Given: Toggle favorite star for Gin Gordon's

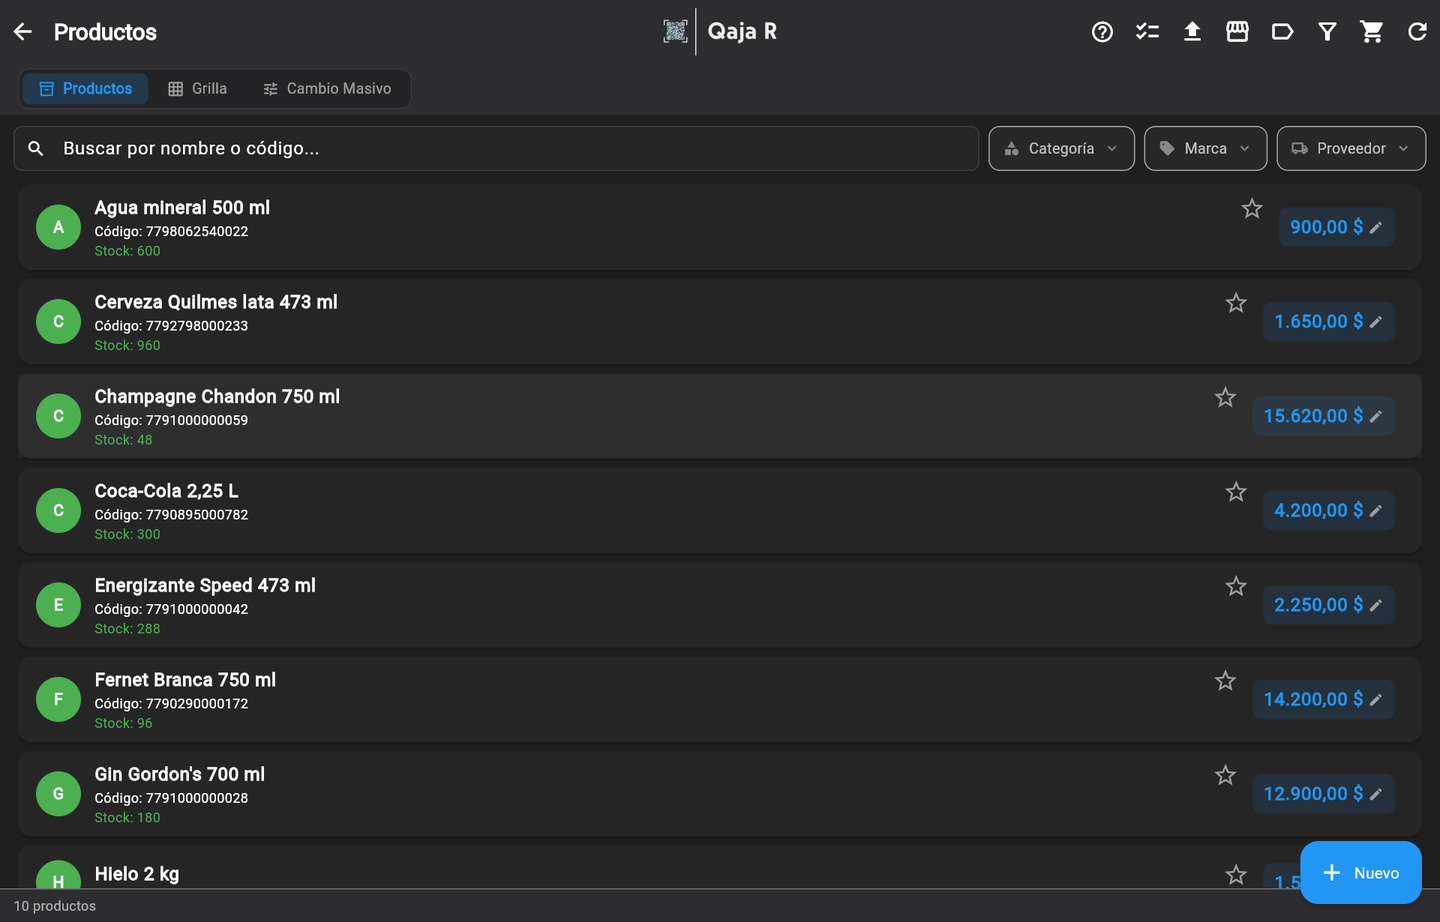Looking at the screenshot, I should click(x=1225, y=775).
